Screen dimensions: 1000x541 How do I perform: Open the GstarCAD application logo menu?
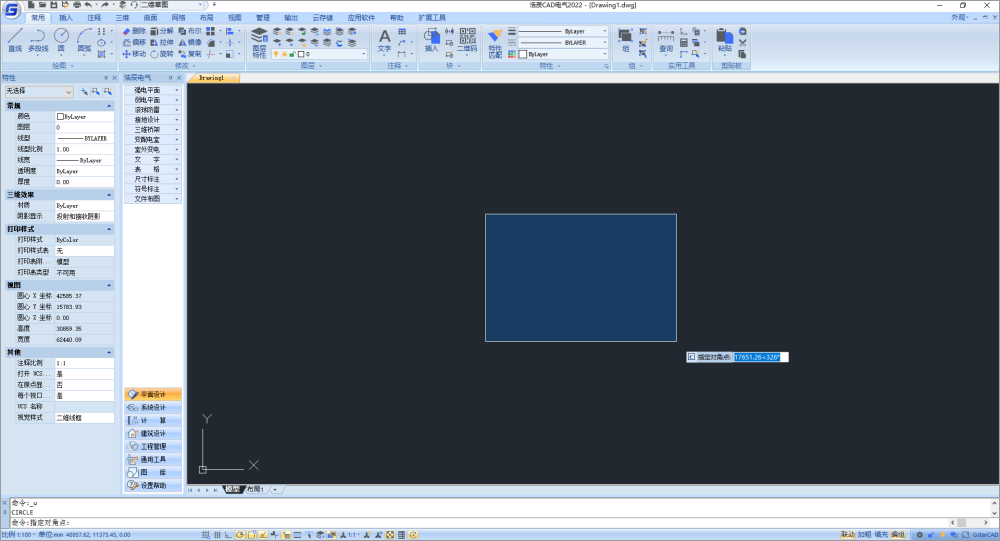click(11, 10)
